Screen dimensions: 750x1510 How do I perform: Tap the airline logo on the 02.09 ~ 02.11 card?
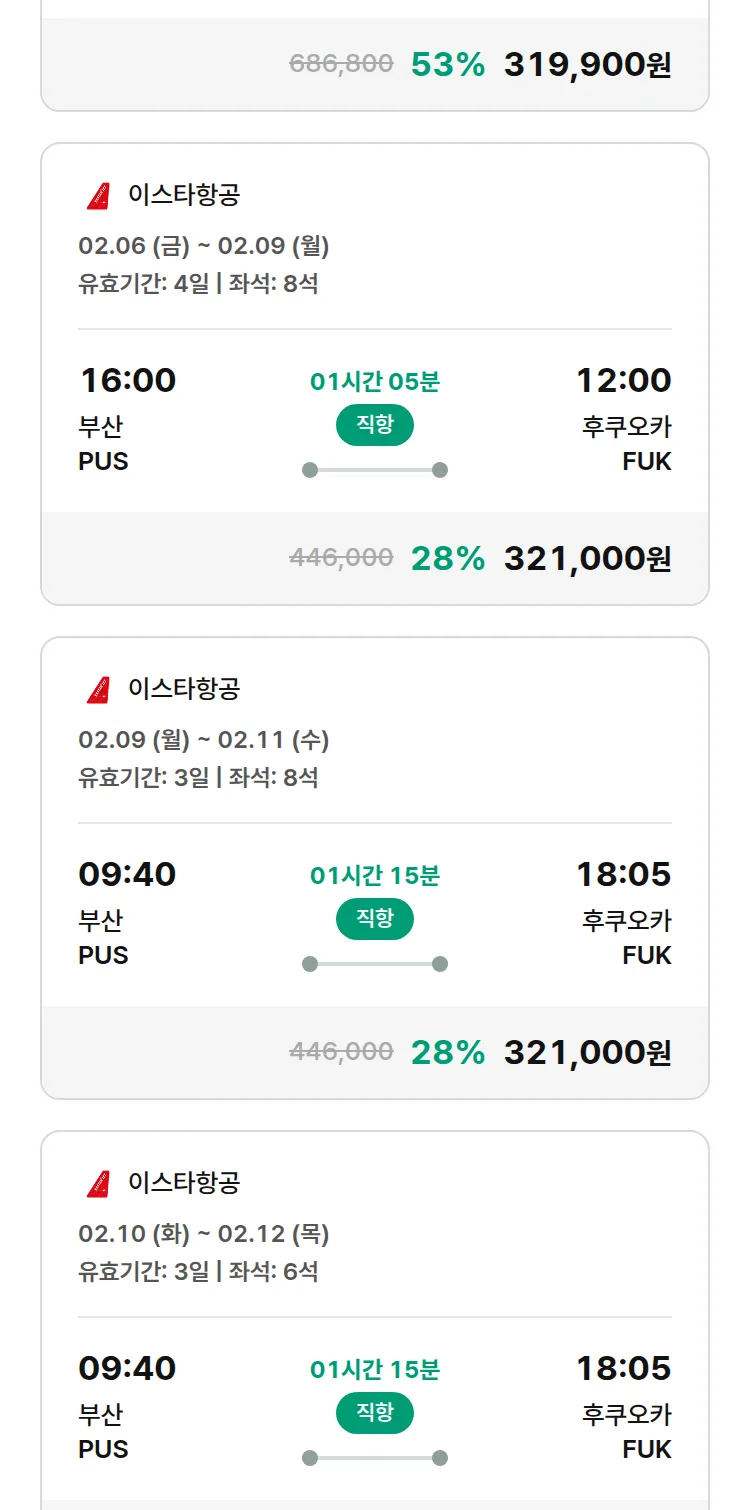point(98,690)
